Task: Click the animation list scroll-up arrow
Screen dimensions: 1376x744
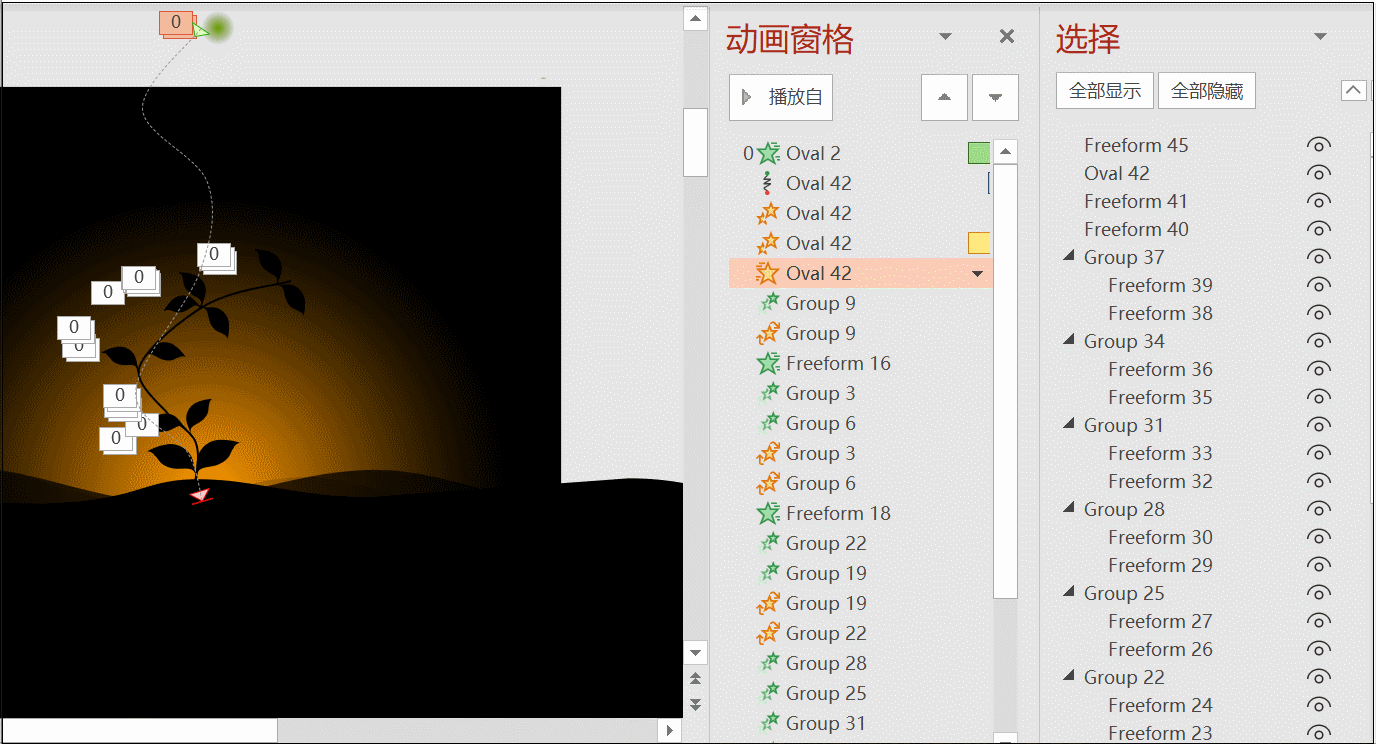Action: click(1006, 152)
